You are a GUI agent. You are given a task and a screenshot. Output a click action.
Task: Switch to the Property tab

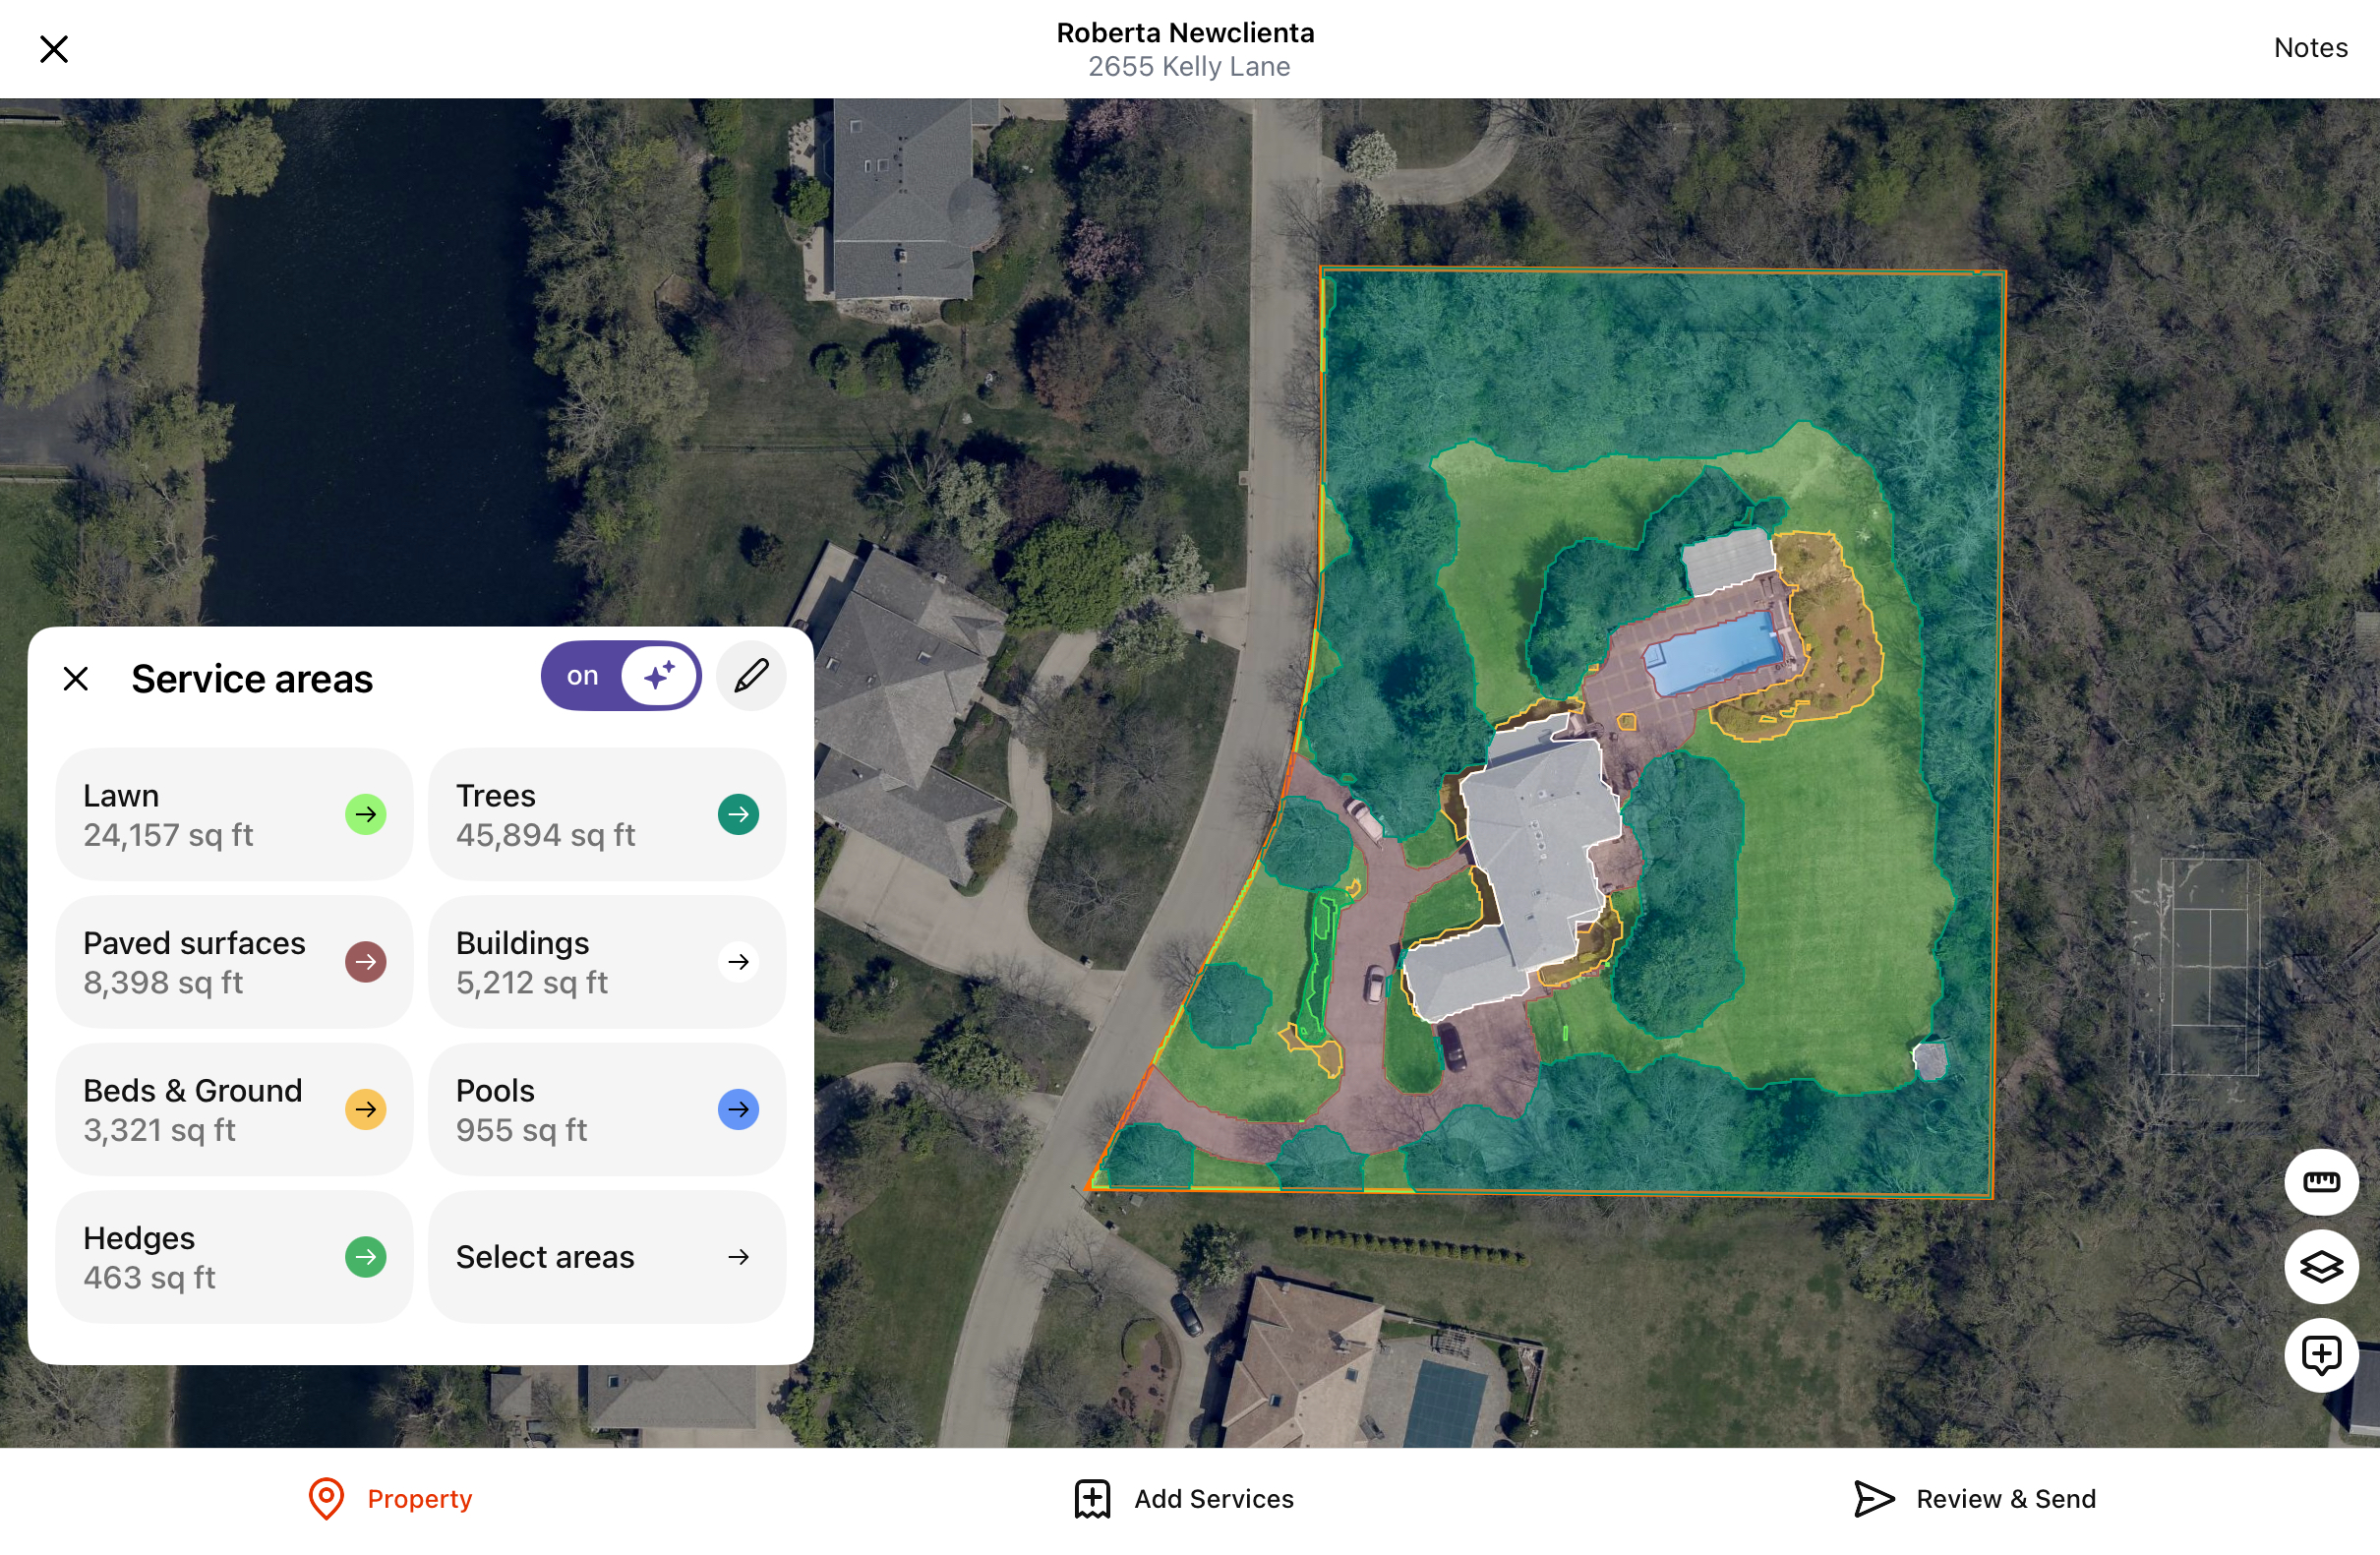click(391, 1499)
